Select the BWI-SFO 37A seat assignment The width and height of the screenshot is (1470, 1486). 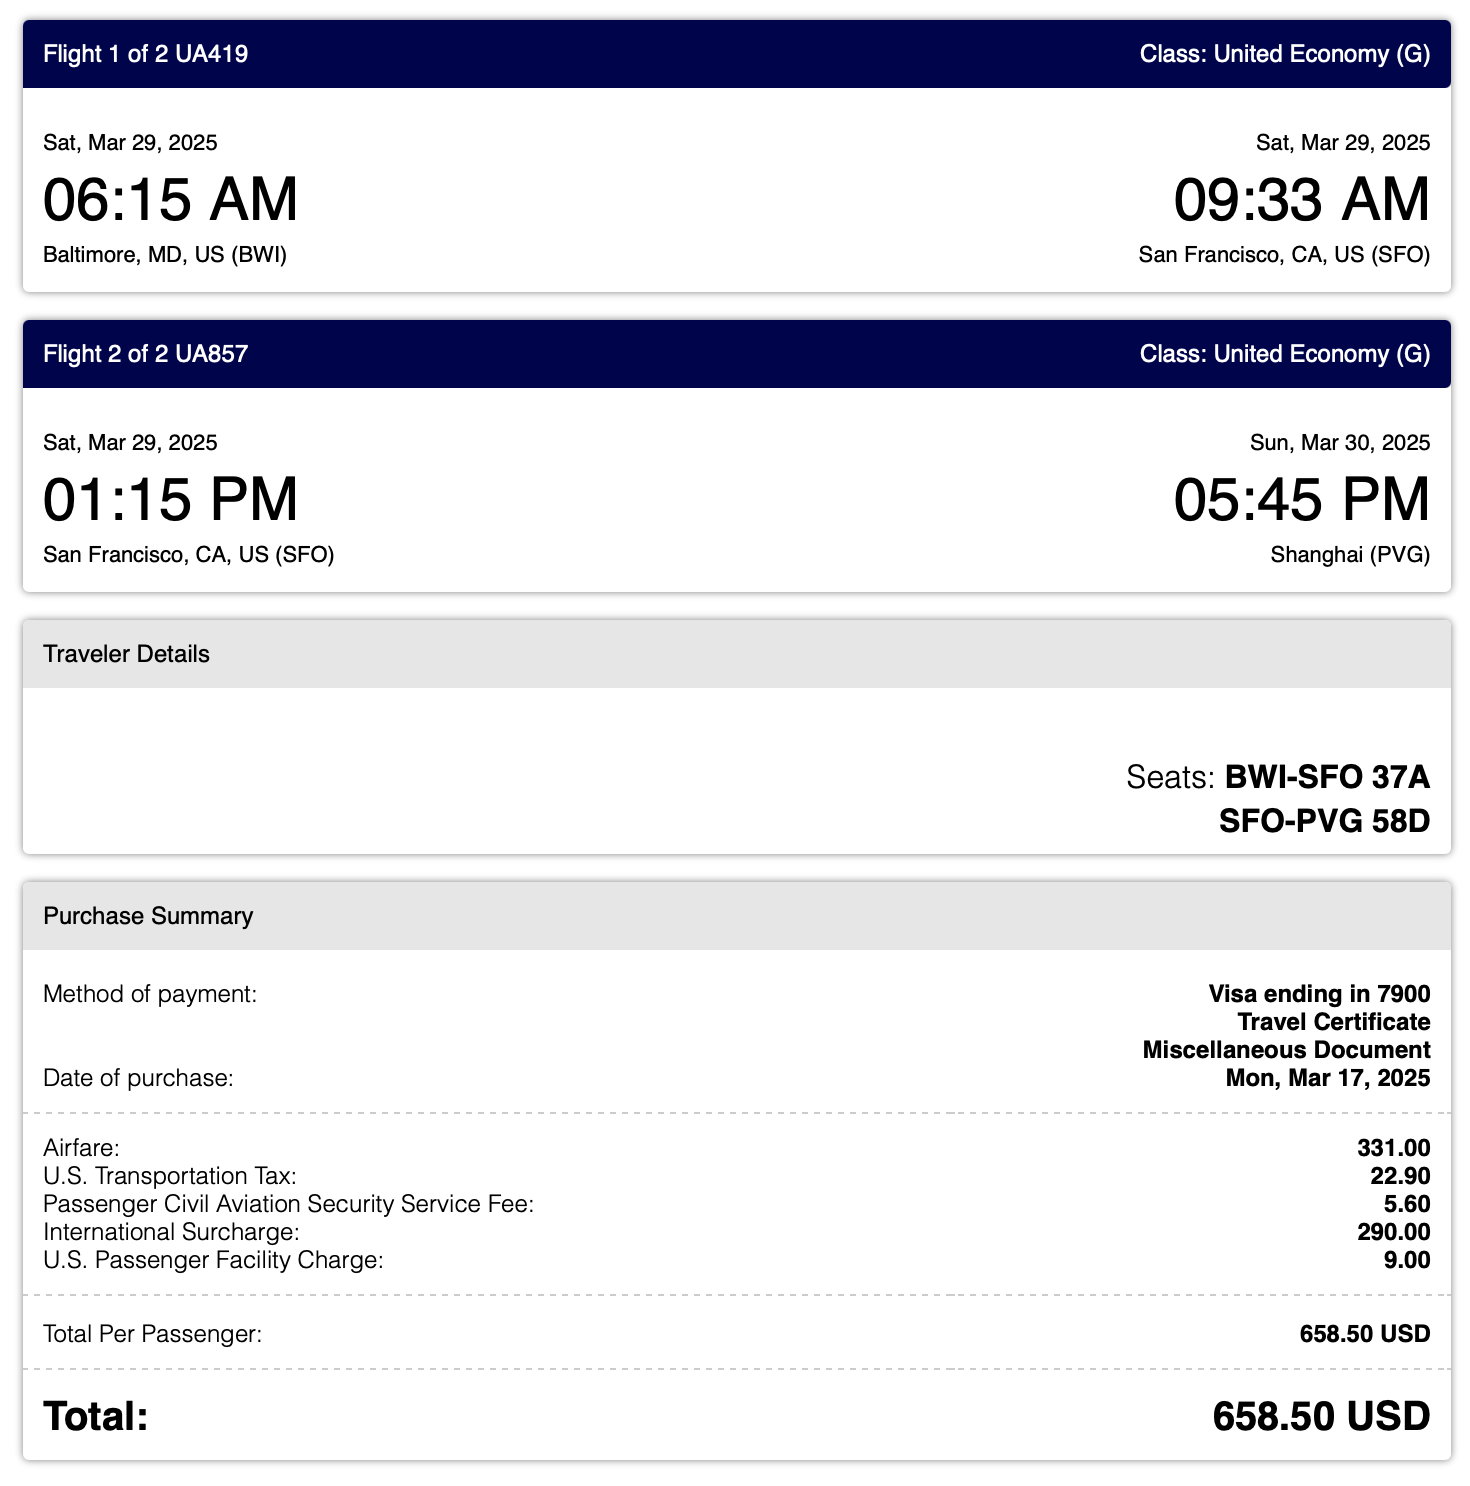(1327, 777)
